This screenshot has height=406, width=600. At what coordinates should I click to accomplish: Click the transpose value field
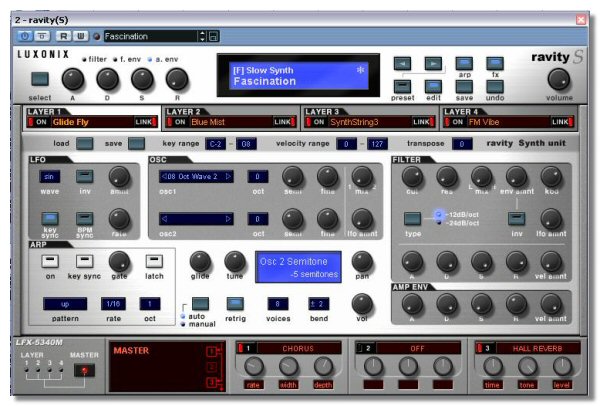tap(462, 144)
